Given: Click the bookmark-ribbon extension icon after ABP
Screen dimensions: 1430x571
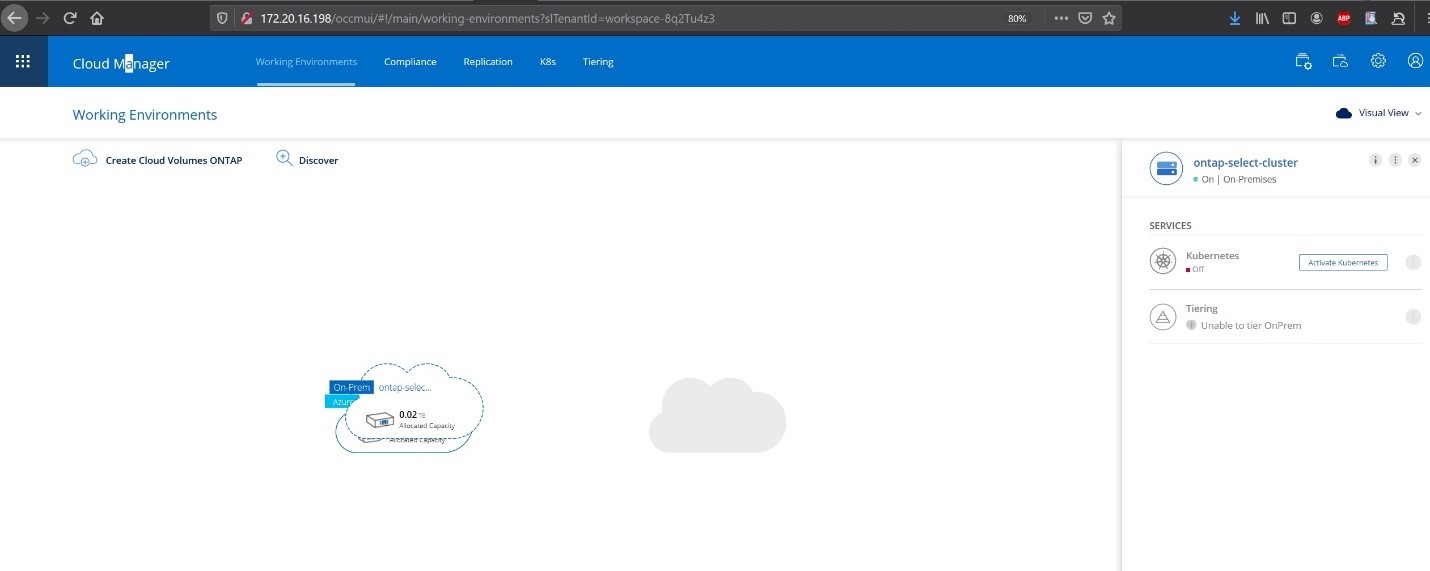Looking at the screenshot, I should (1370, 18).
